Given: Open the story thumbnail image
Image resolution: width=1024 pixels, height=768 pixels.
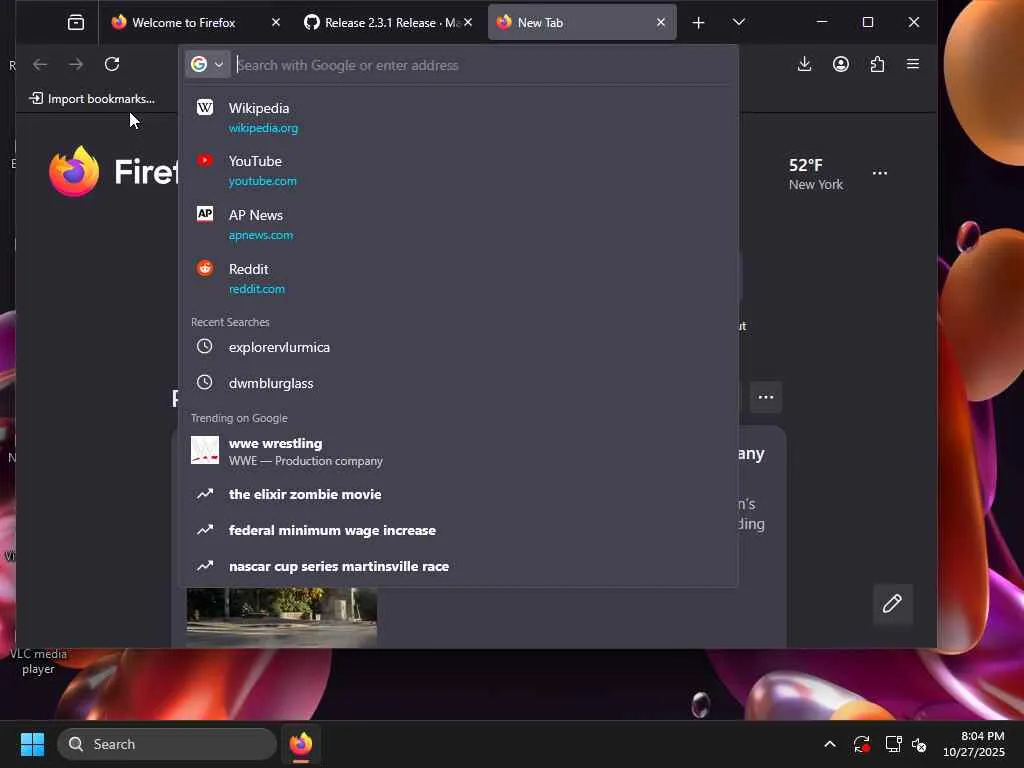Looking at the screenshot, I should (x=281, y=616).
